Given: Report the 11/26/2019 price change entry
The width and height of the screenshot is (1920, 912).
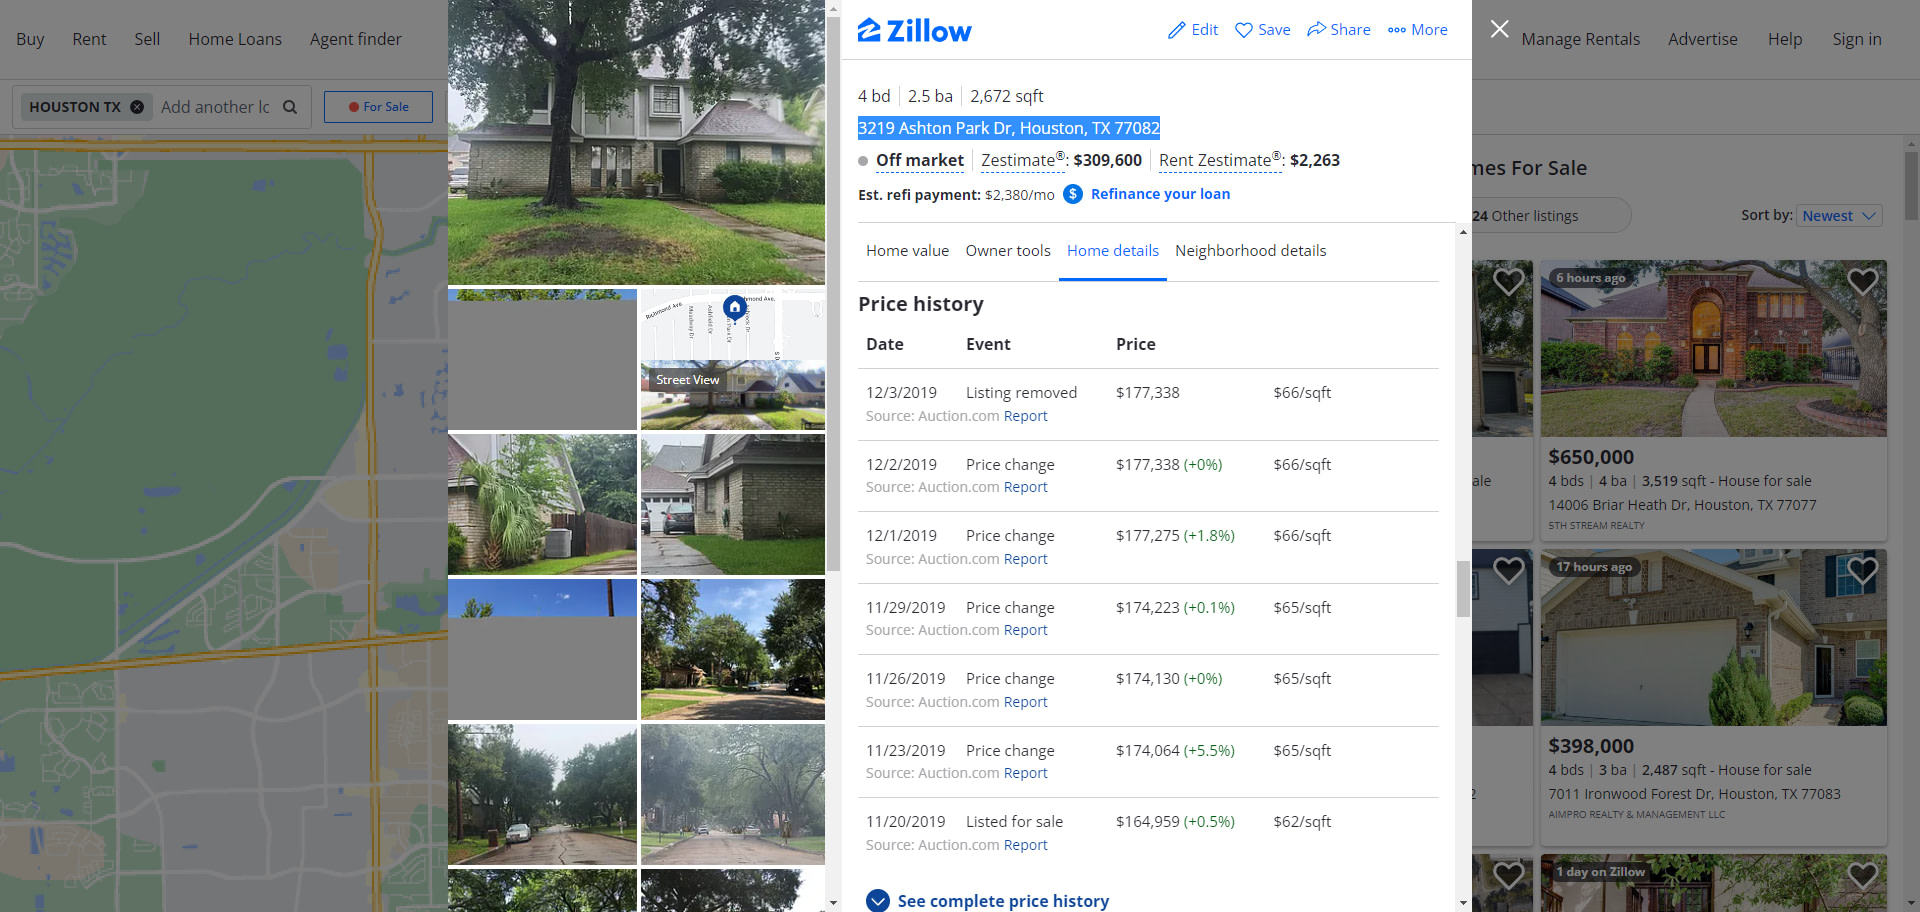Looking at the screenshot, I should click(x=1026, y=702).
